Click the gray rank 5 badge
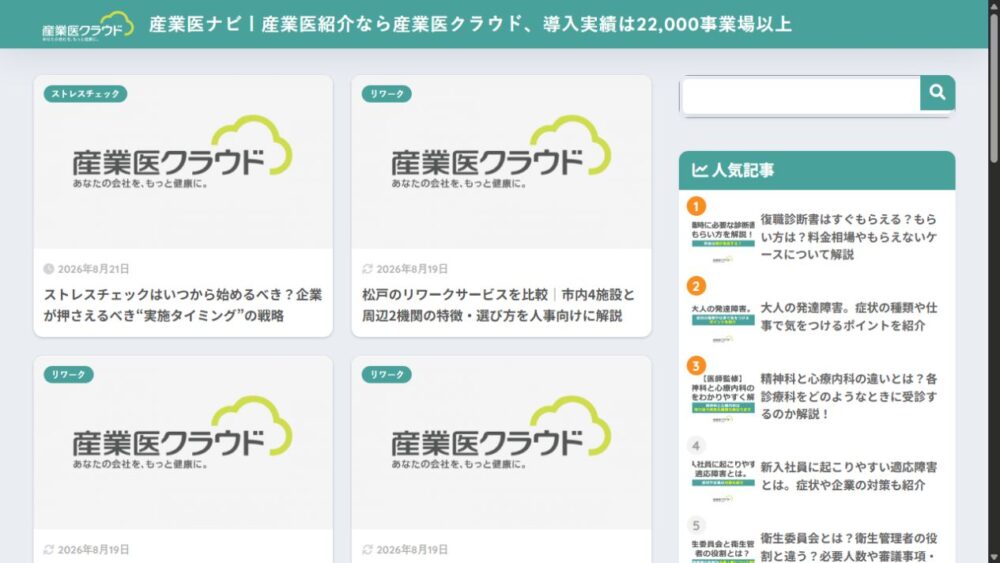1000x563 pixels. [696, 525]
